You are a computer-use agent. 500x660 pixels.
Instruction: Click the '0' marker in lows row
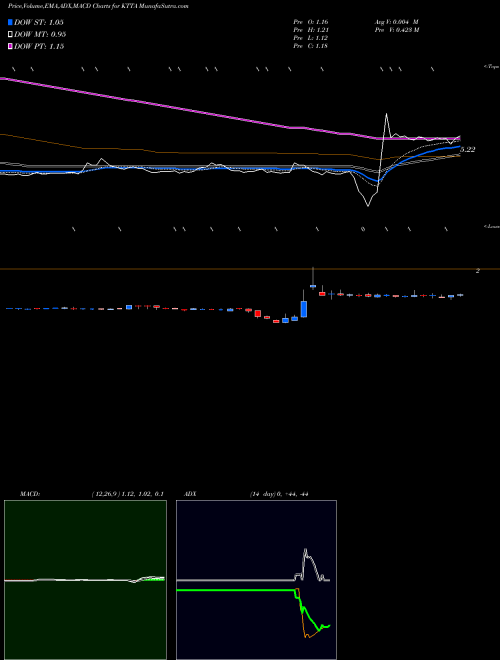(x=363, y=229)
